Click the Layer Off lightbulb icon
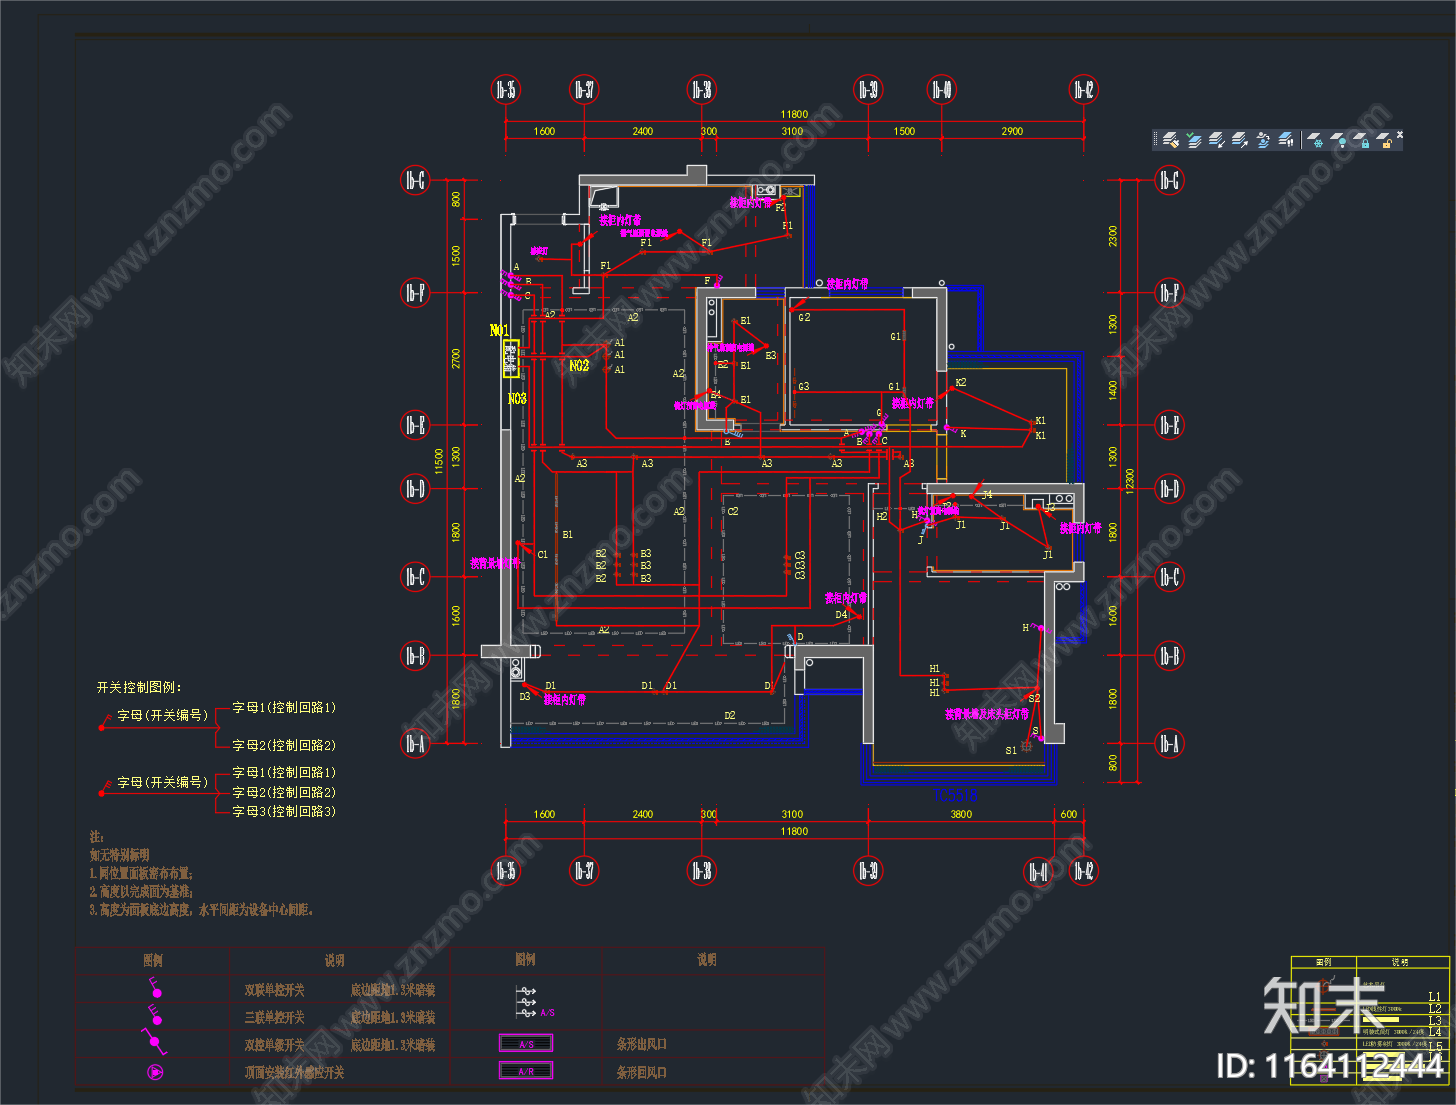1456x1105 pixels. click(1339, 140)
